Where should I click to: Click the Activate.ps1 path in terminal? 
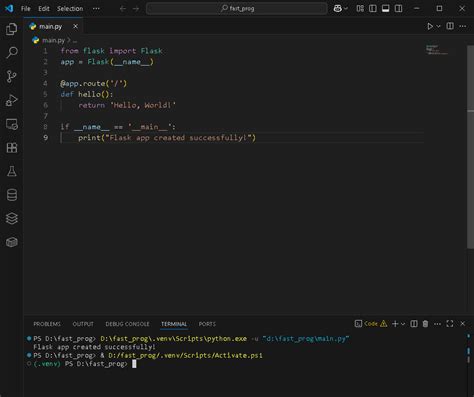(185, 355)
